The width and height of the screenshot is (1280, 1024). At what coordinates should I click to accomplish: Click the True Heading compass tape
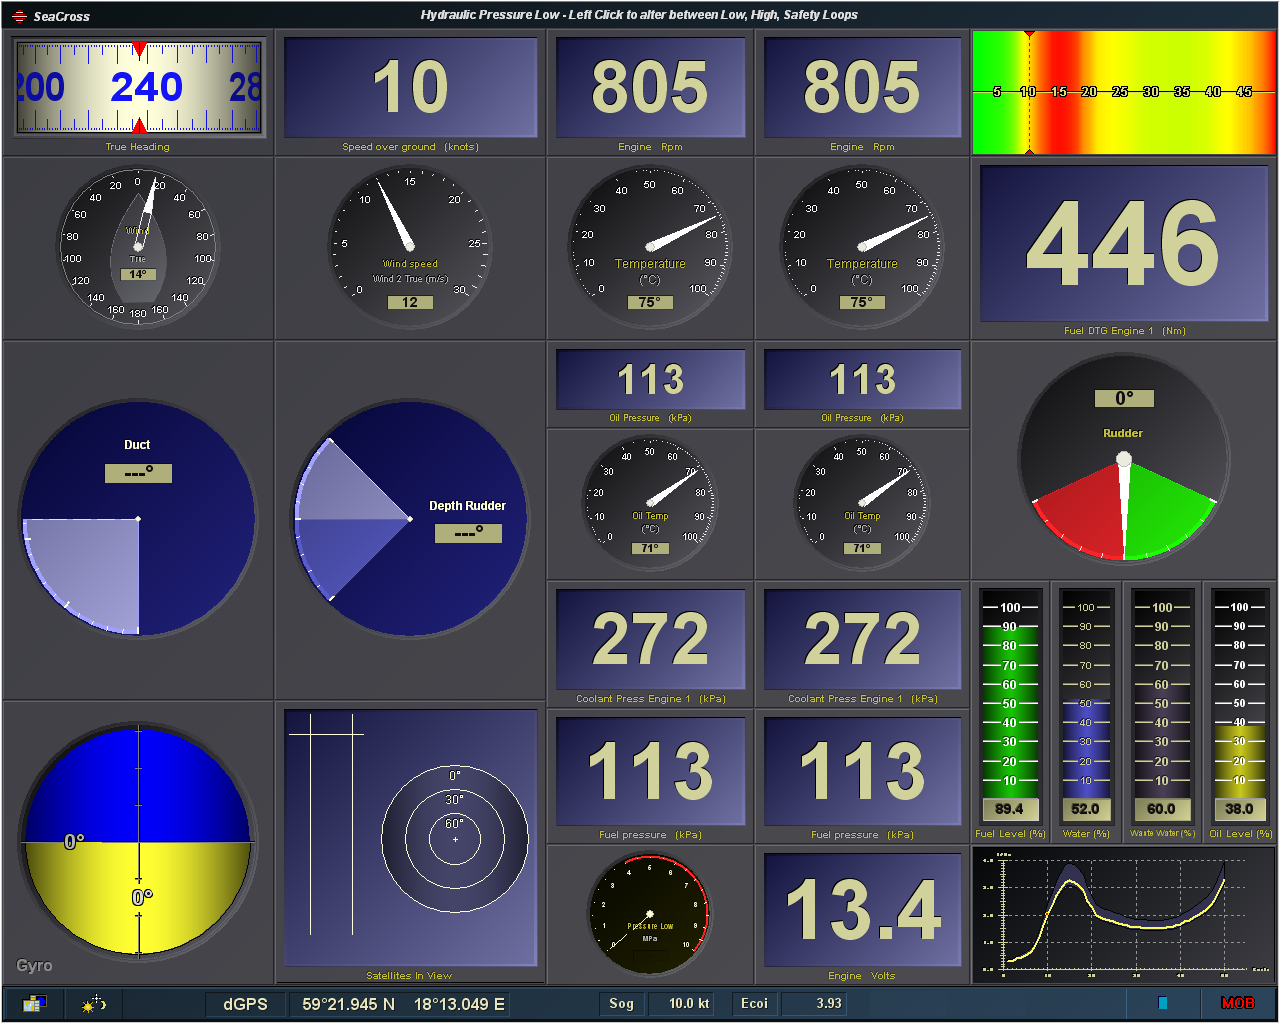(139, 88)
